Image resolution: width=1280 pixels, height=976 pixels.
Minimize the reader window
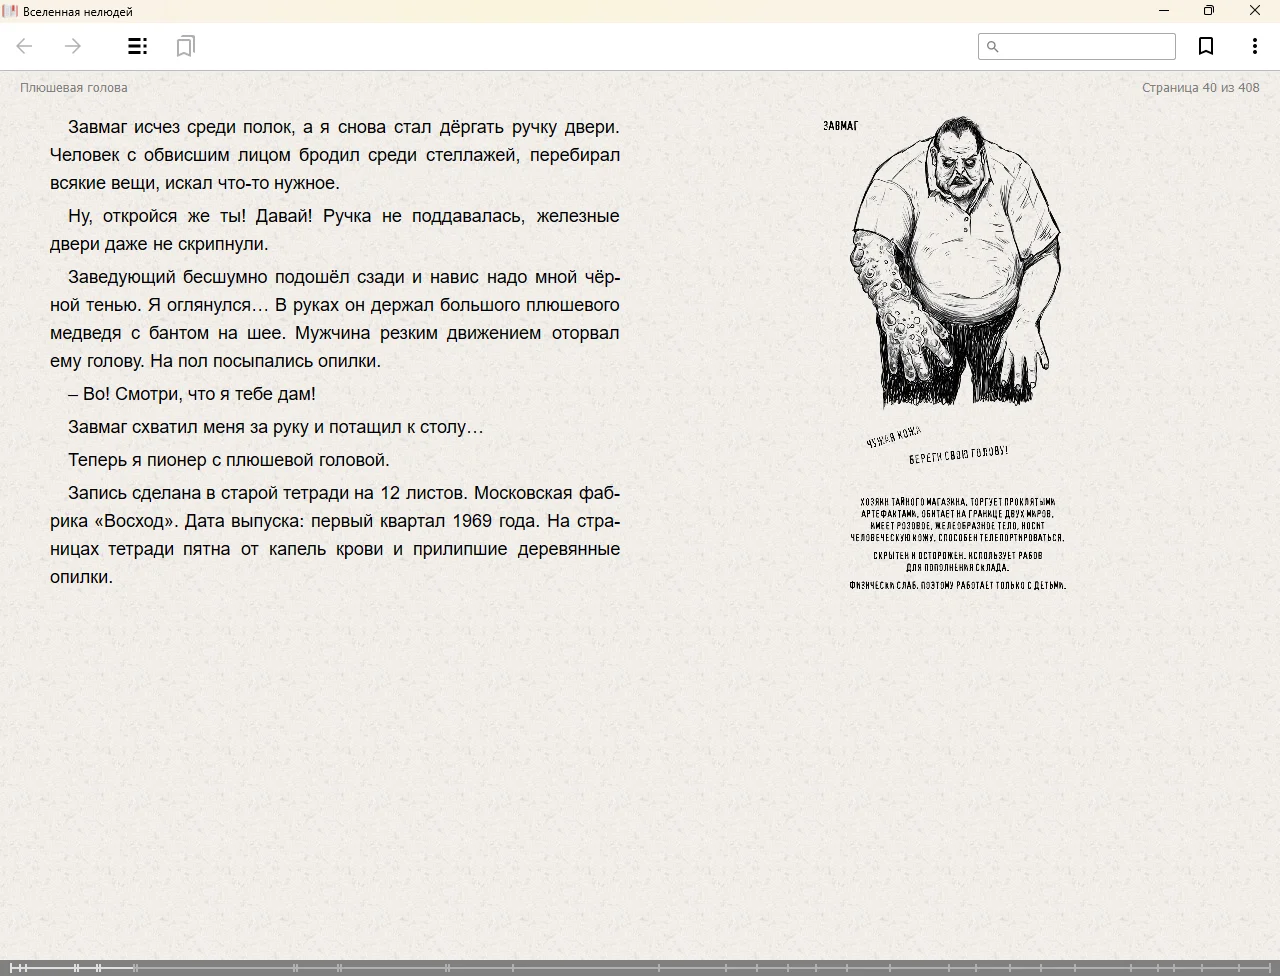(1163, 11)
